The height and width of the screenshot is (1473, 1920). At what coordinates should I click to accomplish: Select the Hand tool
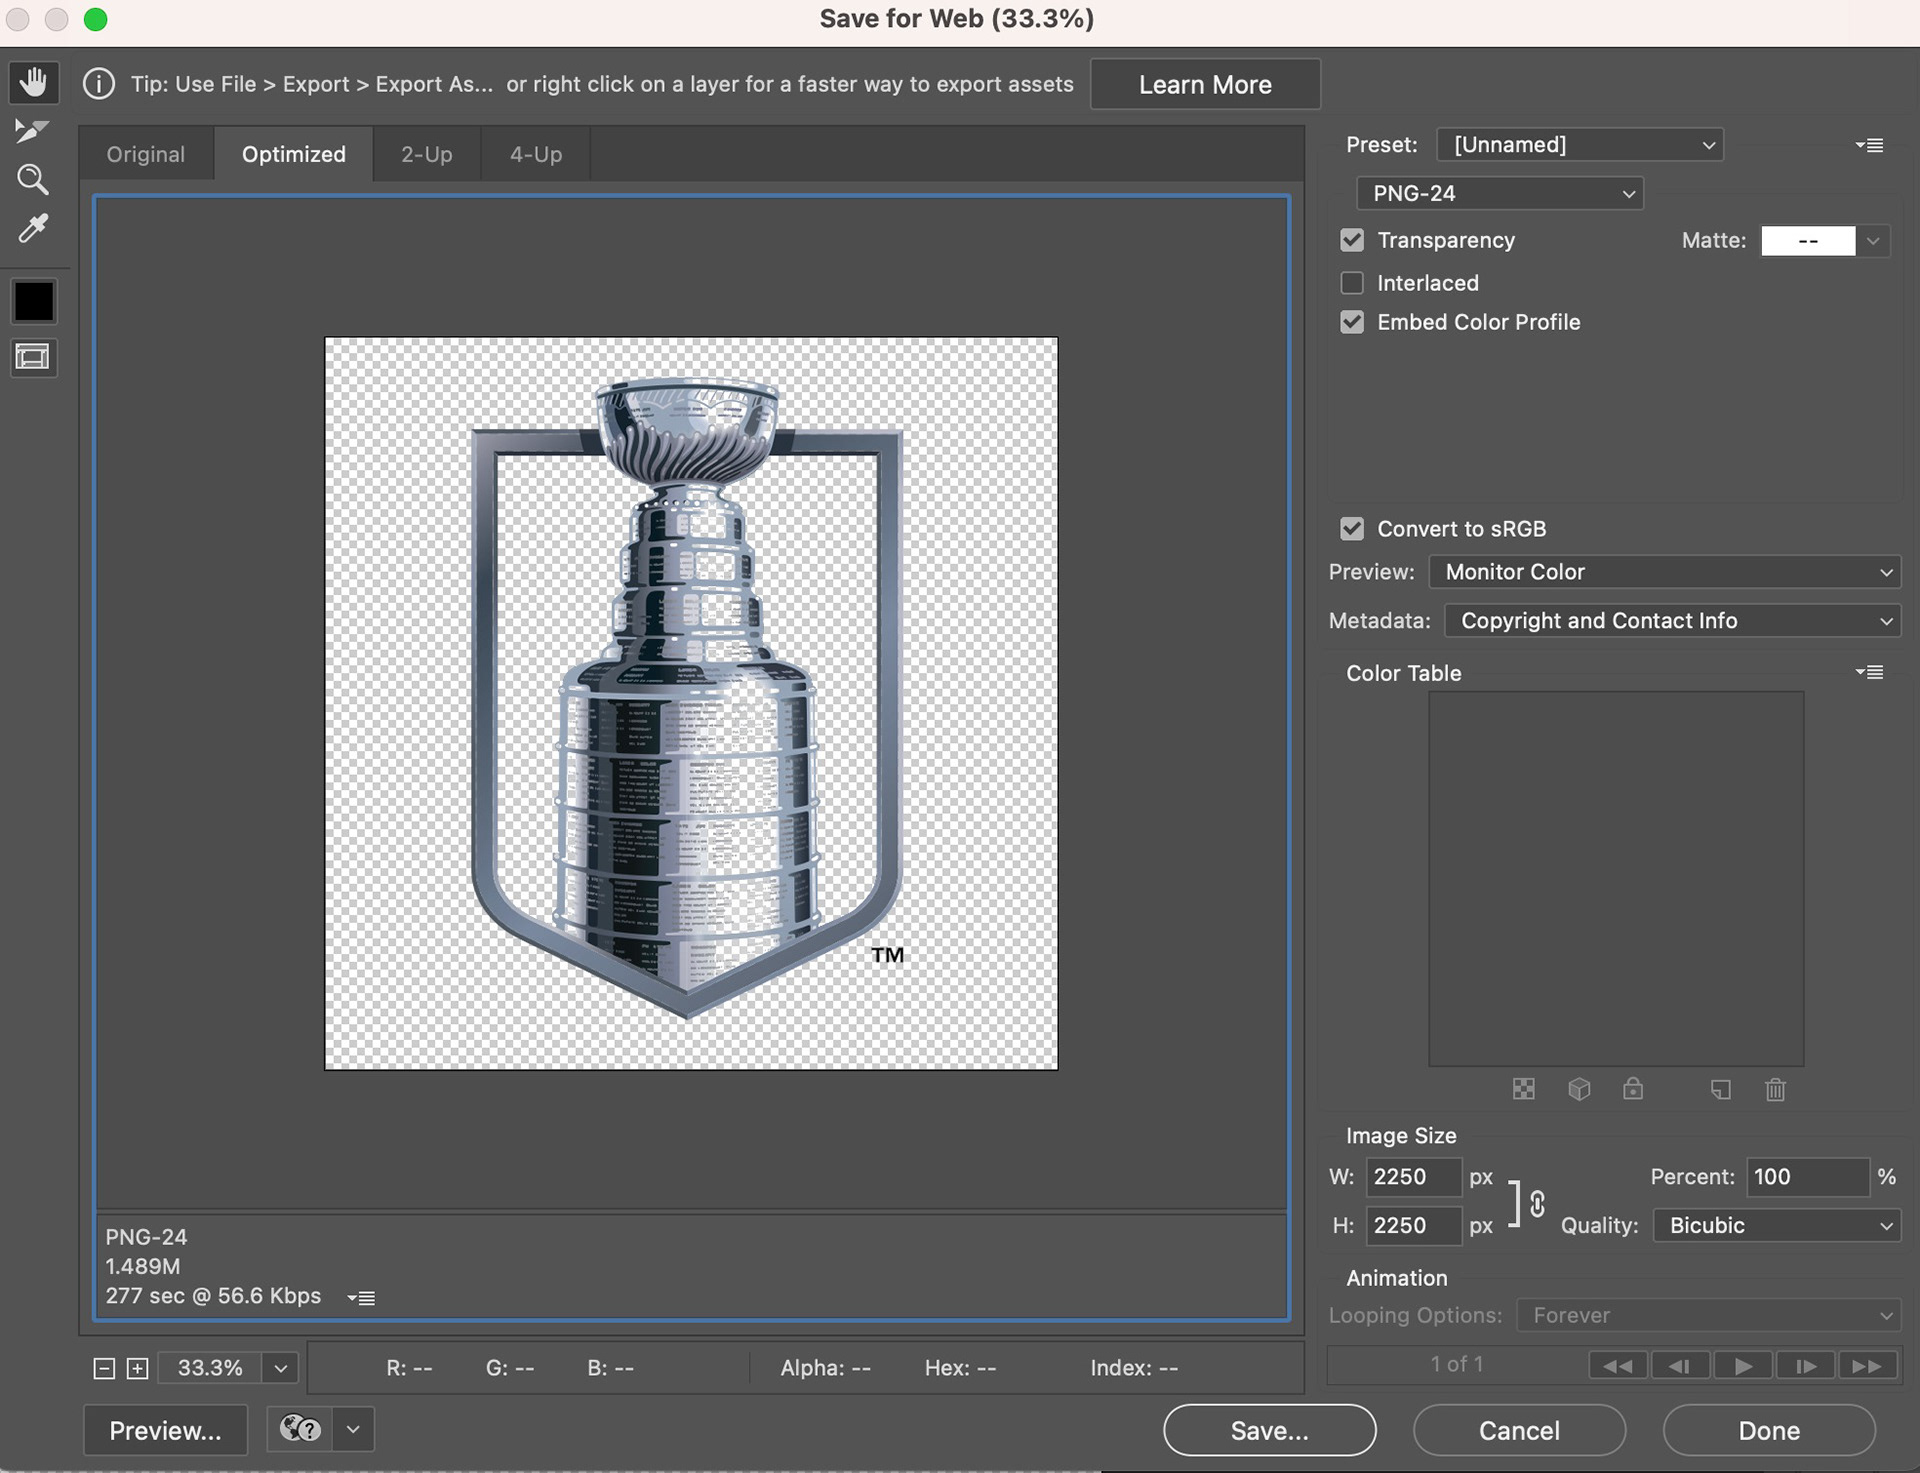[34, 82]
